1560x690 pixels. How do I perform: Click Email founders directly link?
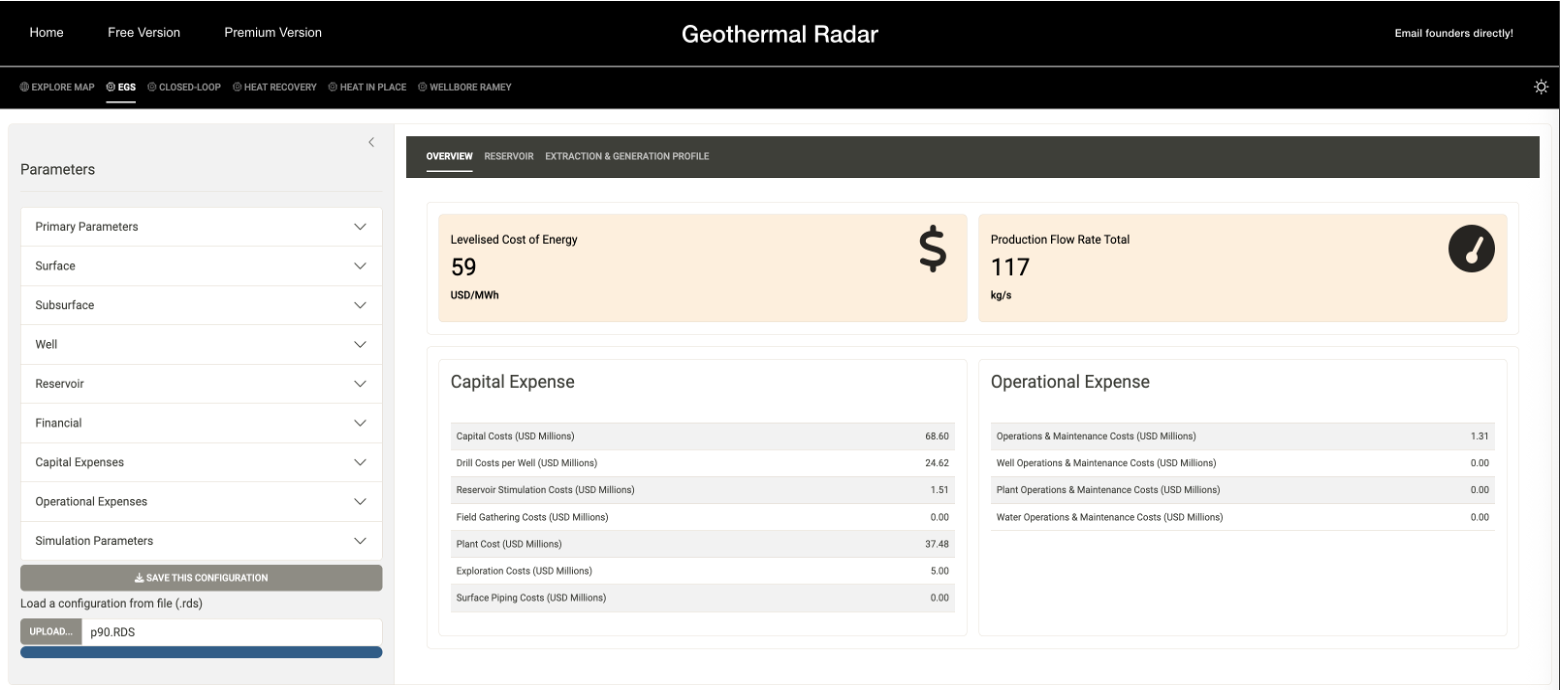click(x=1454, y=33)
